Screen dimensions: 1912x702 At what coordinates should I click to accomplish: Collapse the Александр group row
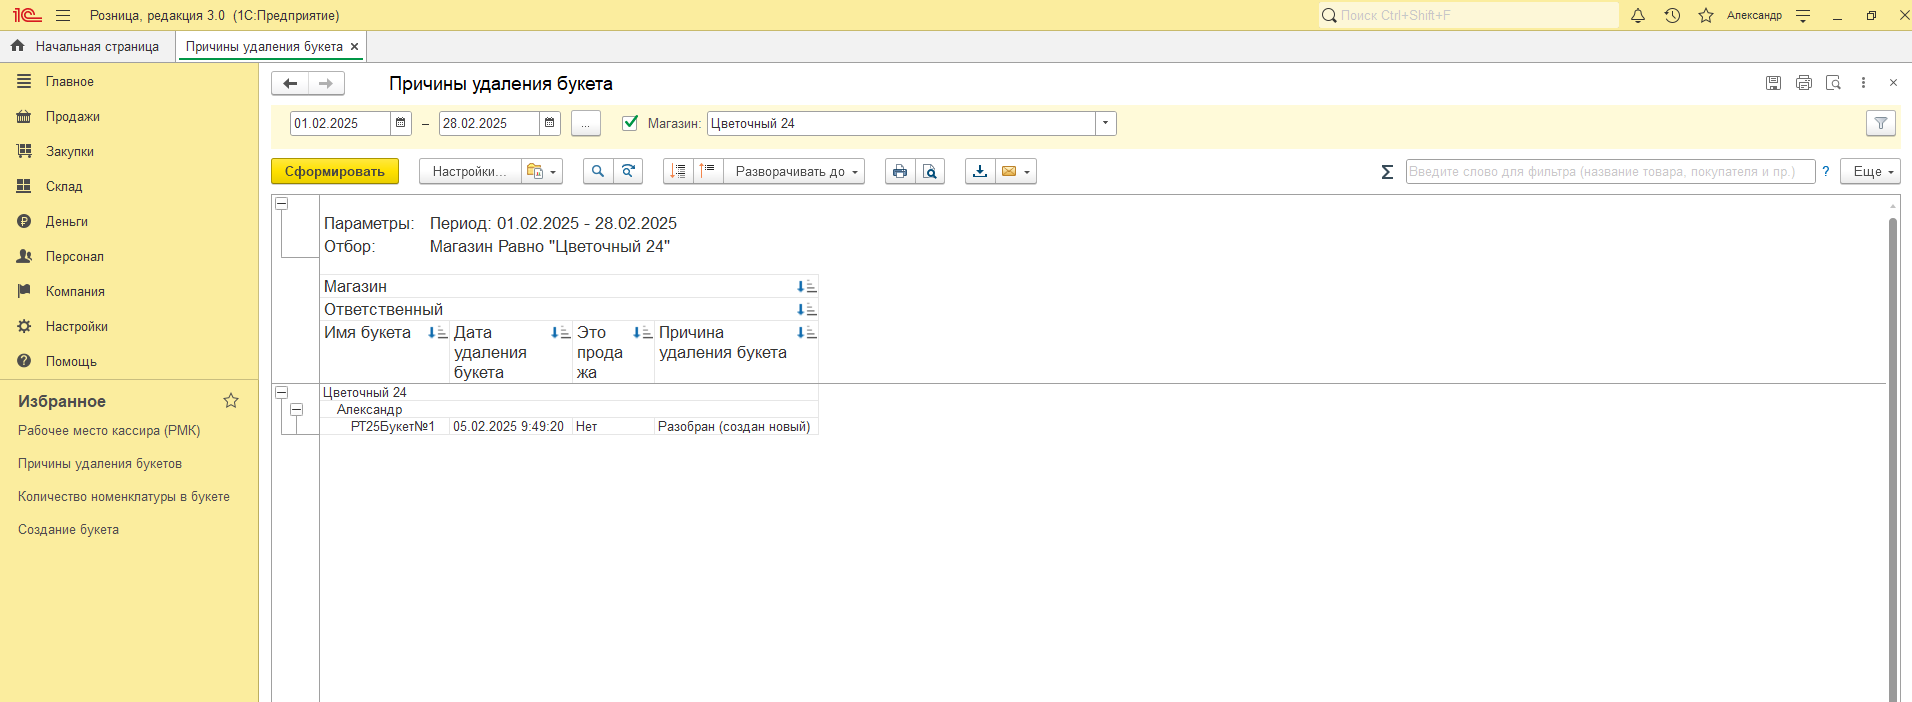coord(297,410)
